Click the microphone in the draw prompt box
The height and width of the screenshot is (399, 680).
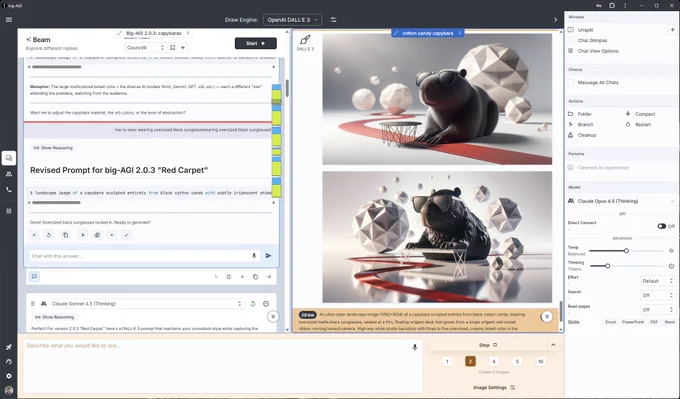[415, 347]
